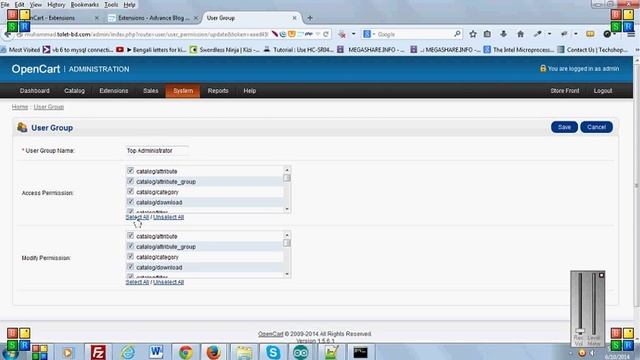
Task: Open the Most Visited bookmarks folder
Action: (x=20, y=50)
